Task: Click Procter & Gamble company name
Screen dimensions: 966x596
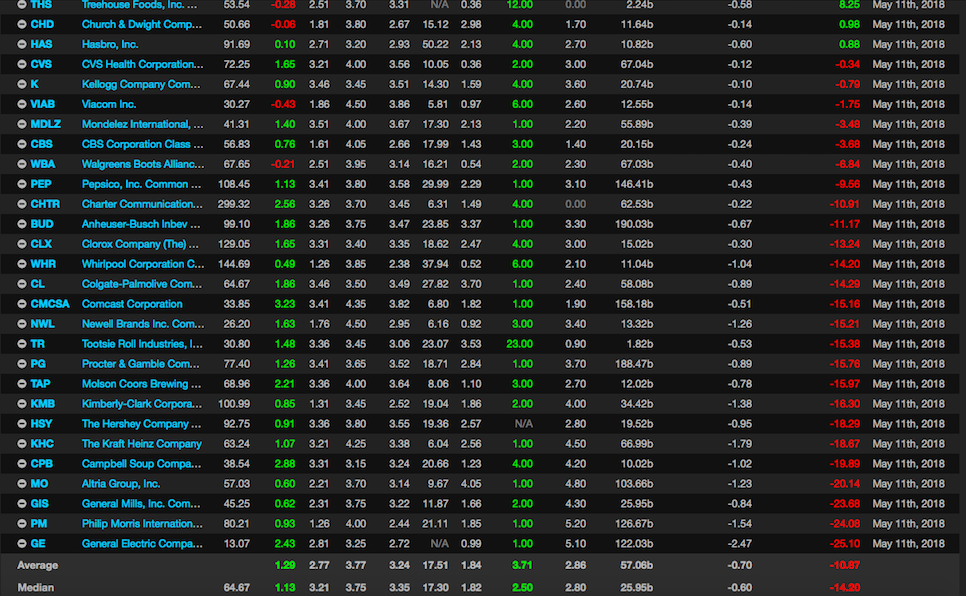Action: pos(140,364)
